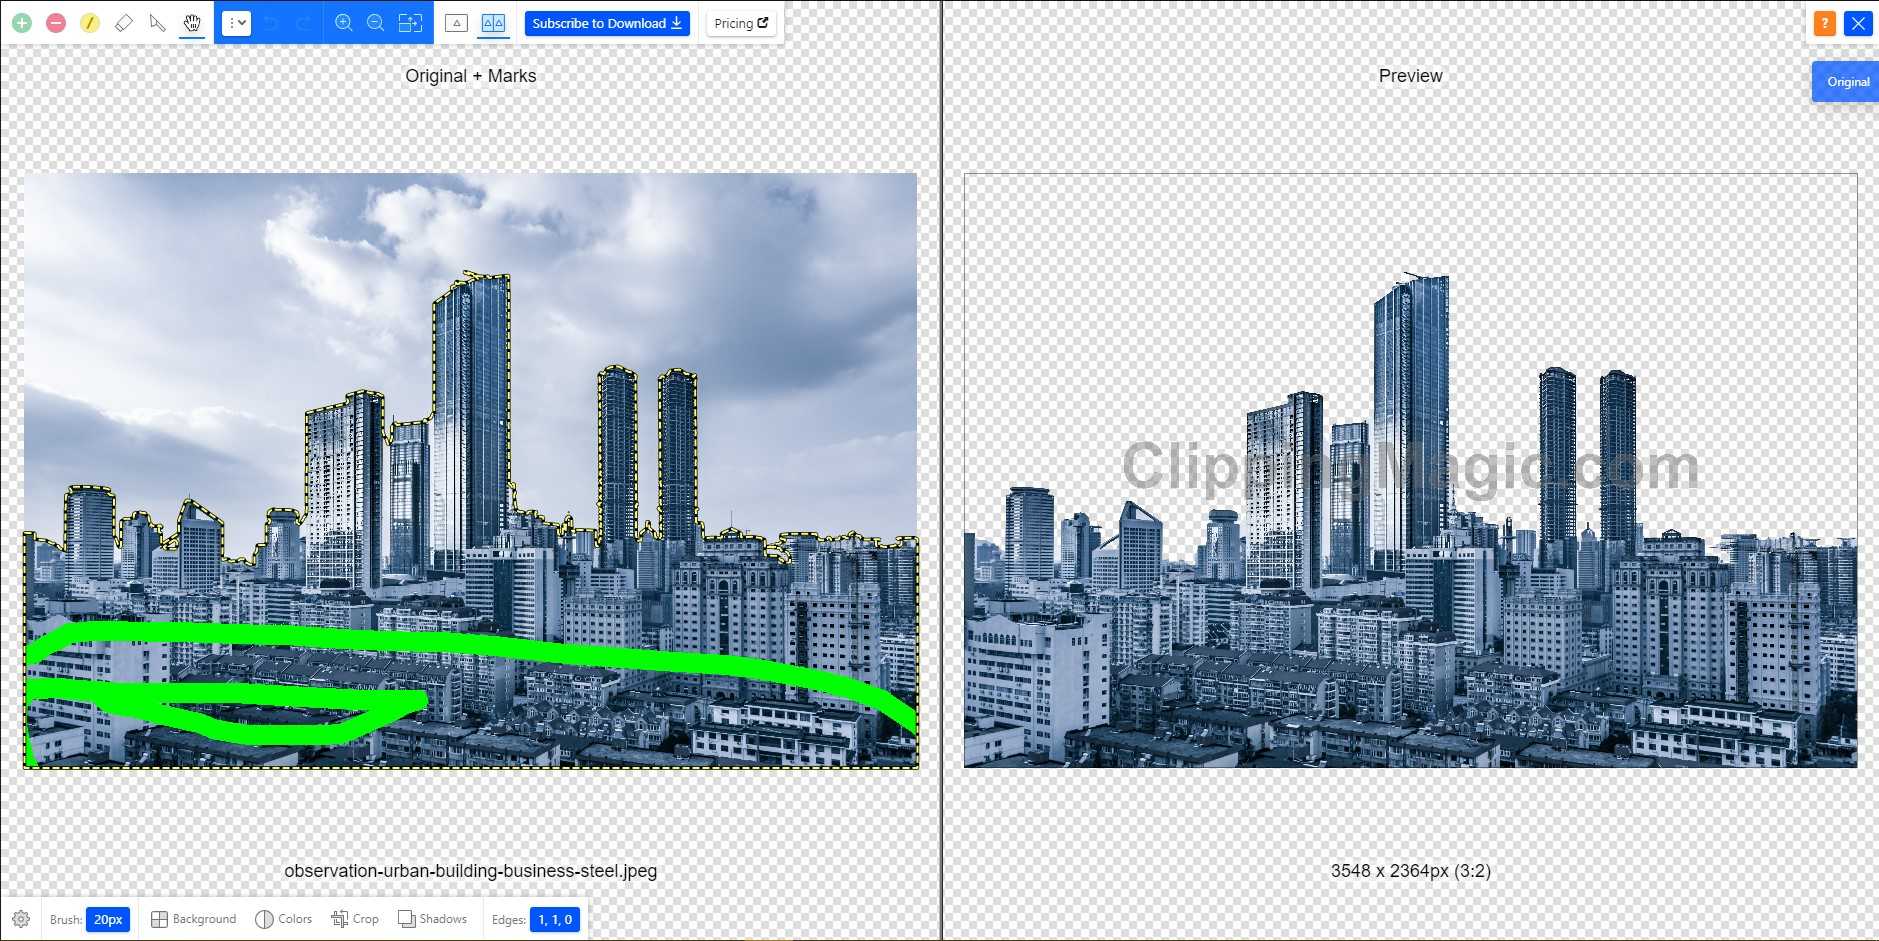1879x941 pixels.
Task: Zoom in with the magnifier plus icon
Action: [x=344, y=23]
